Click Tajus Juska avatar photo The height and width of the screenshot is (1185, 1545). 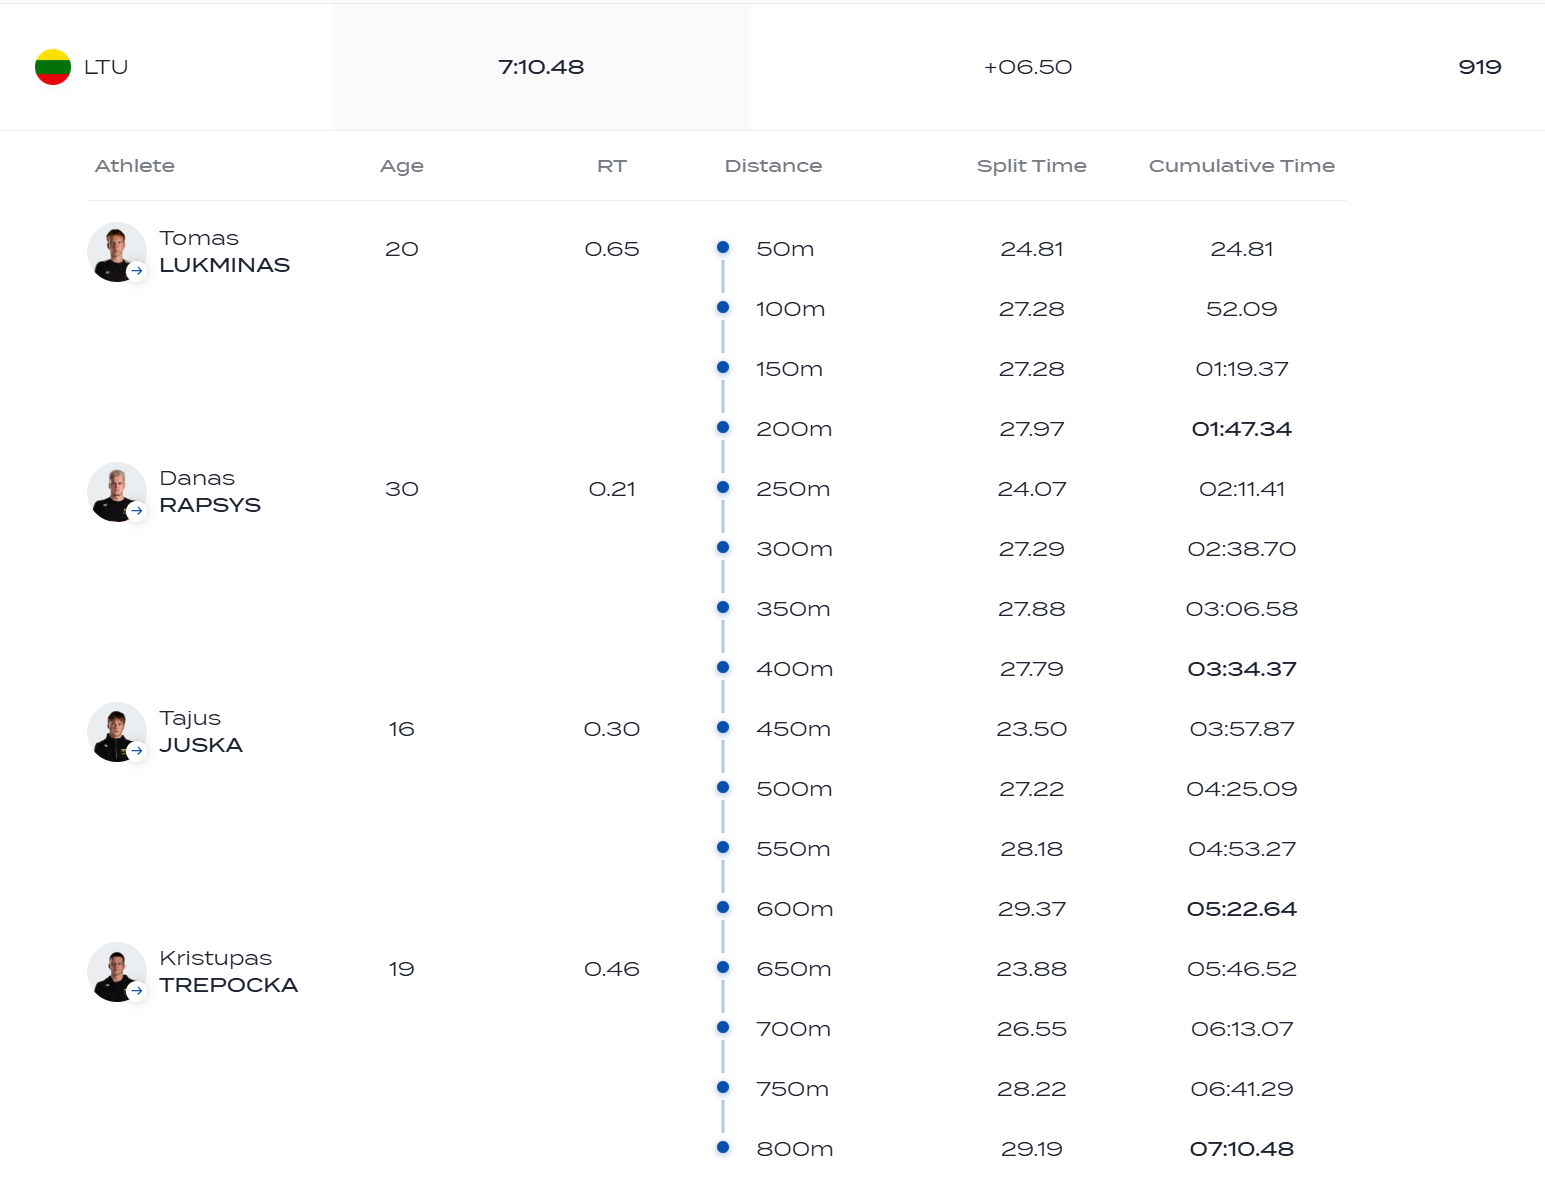point(117,732)
